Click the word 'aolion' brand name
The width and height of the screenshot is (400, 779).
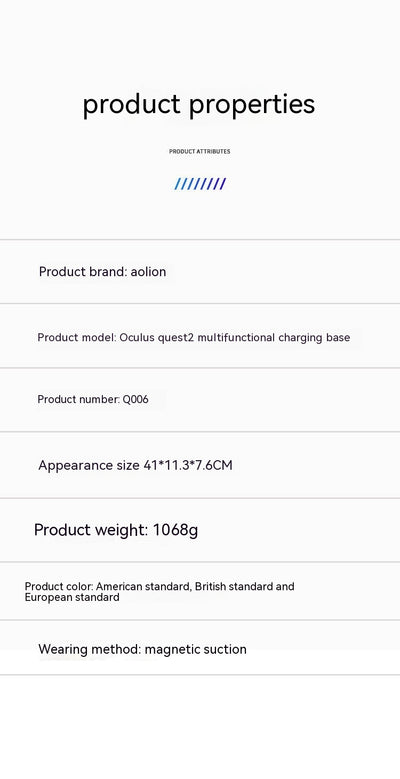(x=148, y=272)
